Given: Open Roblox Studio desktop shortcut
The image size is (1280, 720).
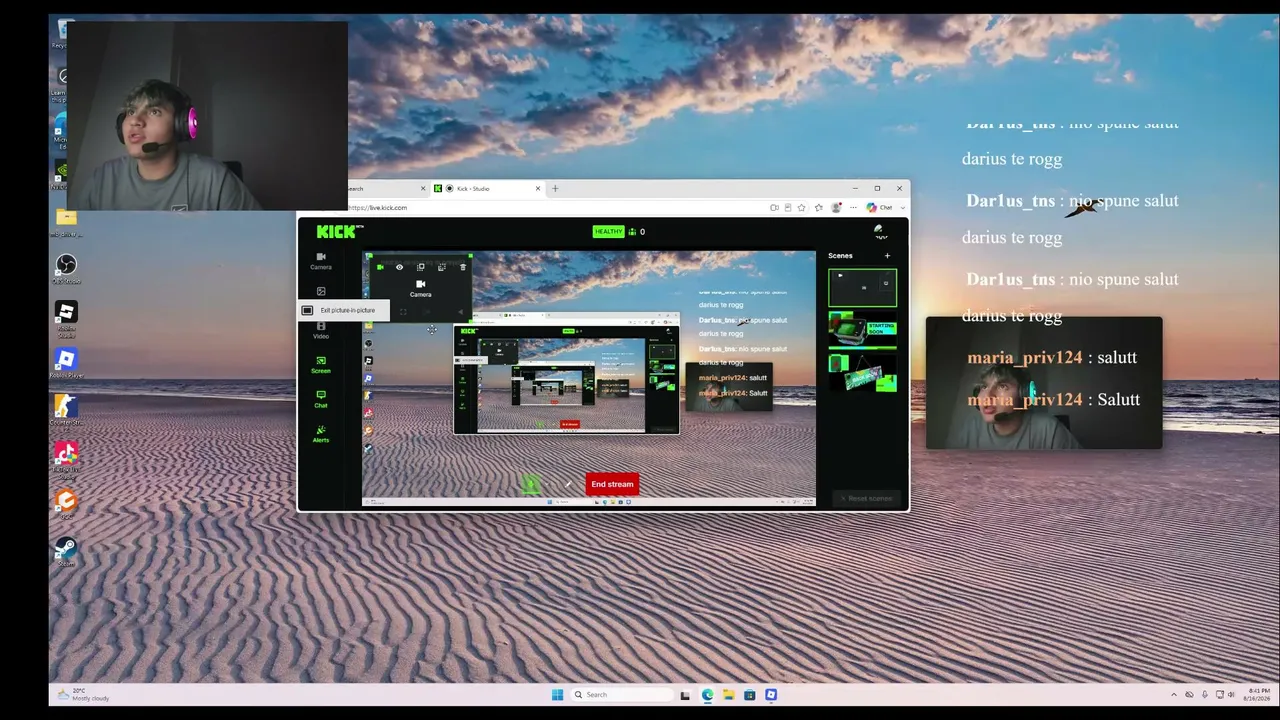Looking at the screenshot, I should [x=66, y=318].
